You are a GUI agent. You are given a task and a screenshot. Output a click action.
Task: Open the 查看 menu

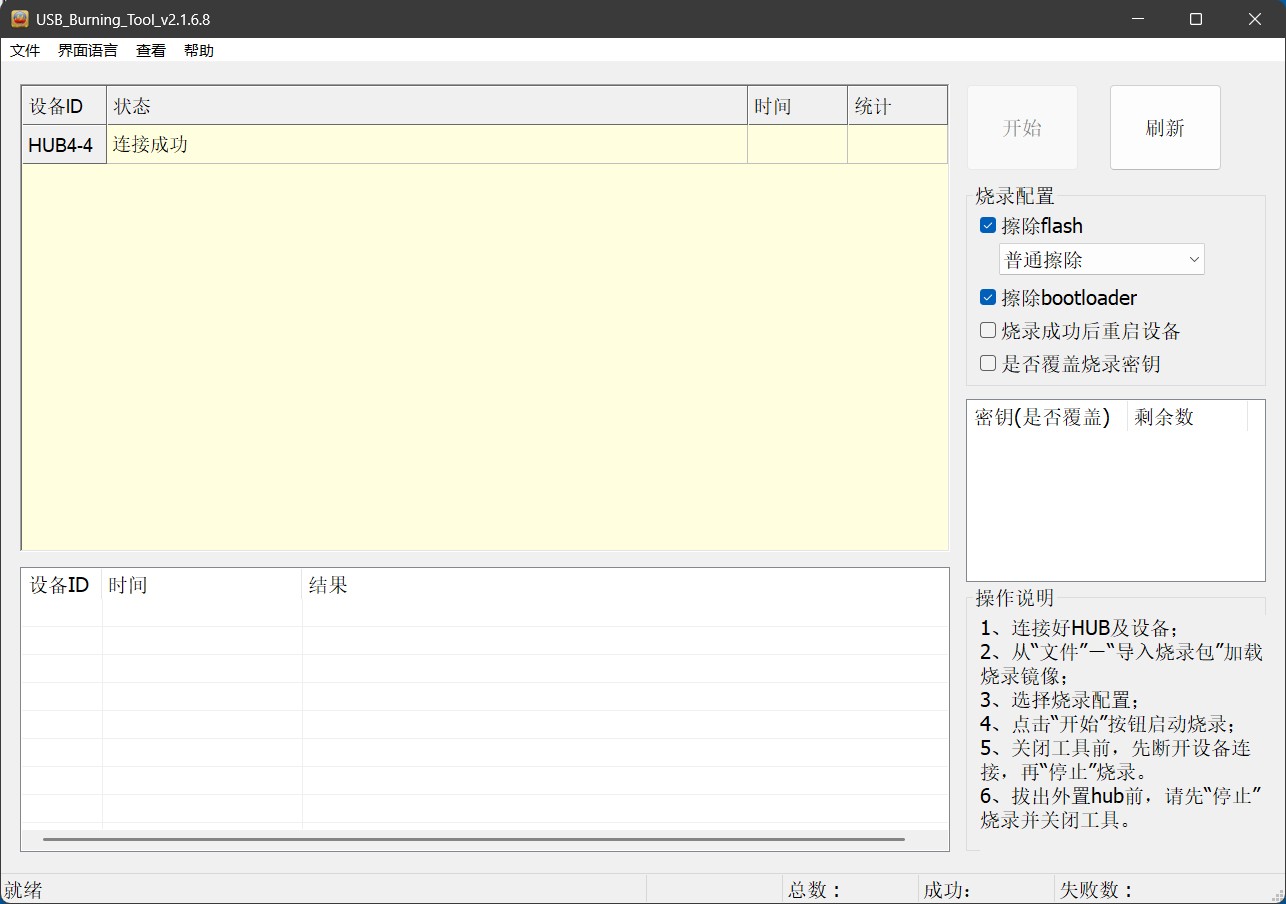point(151,51)
